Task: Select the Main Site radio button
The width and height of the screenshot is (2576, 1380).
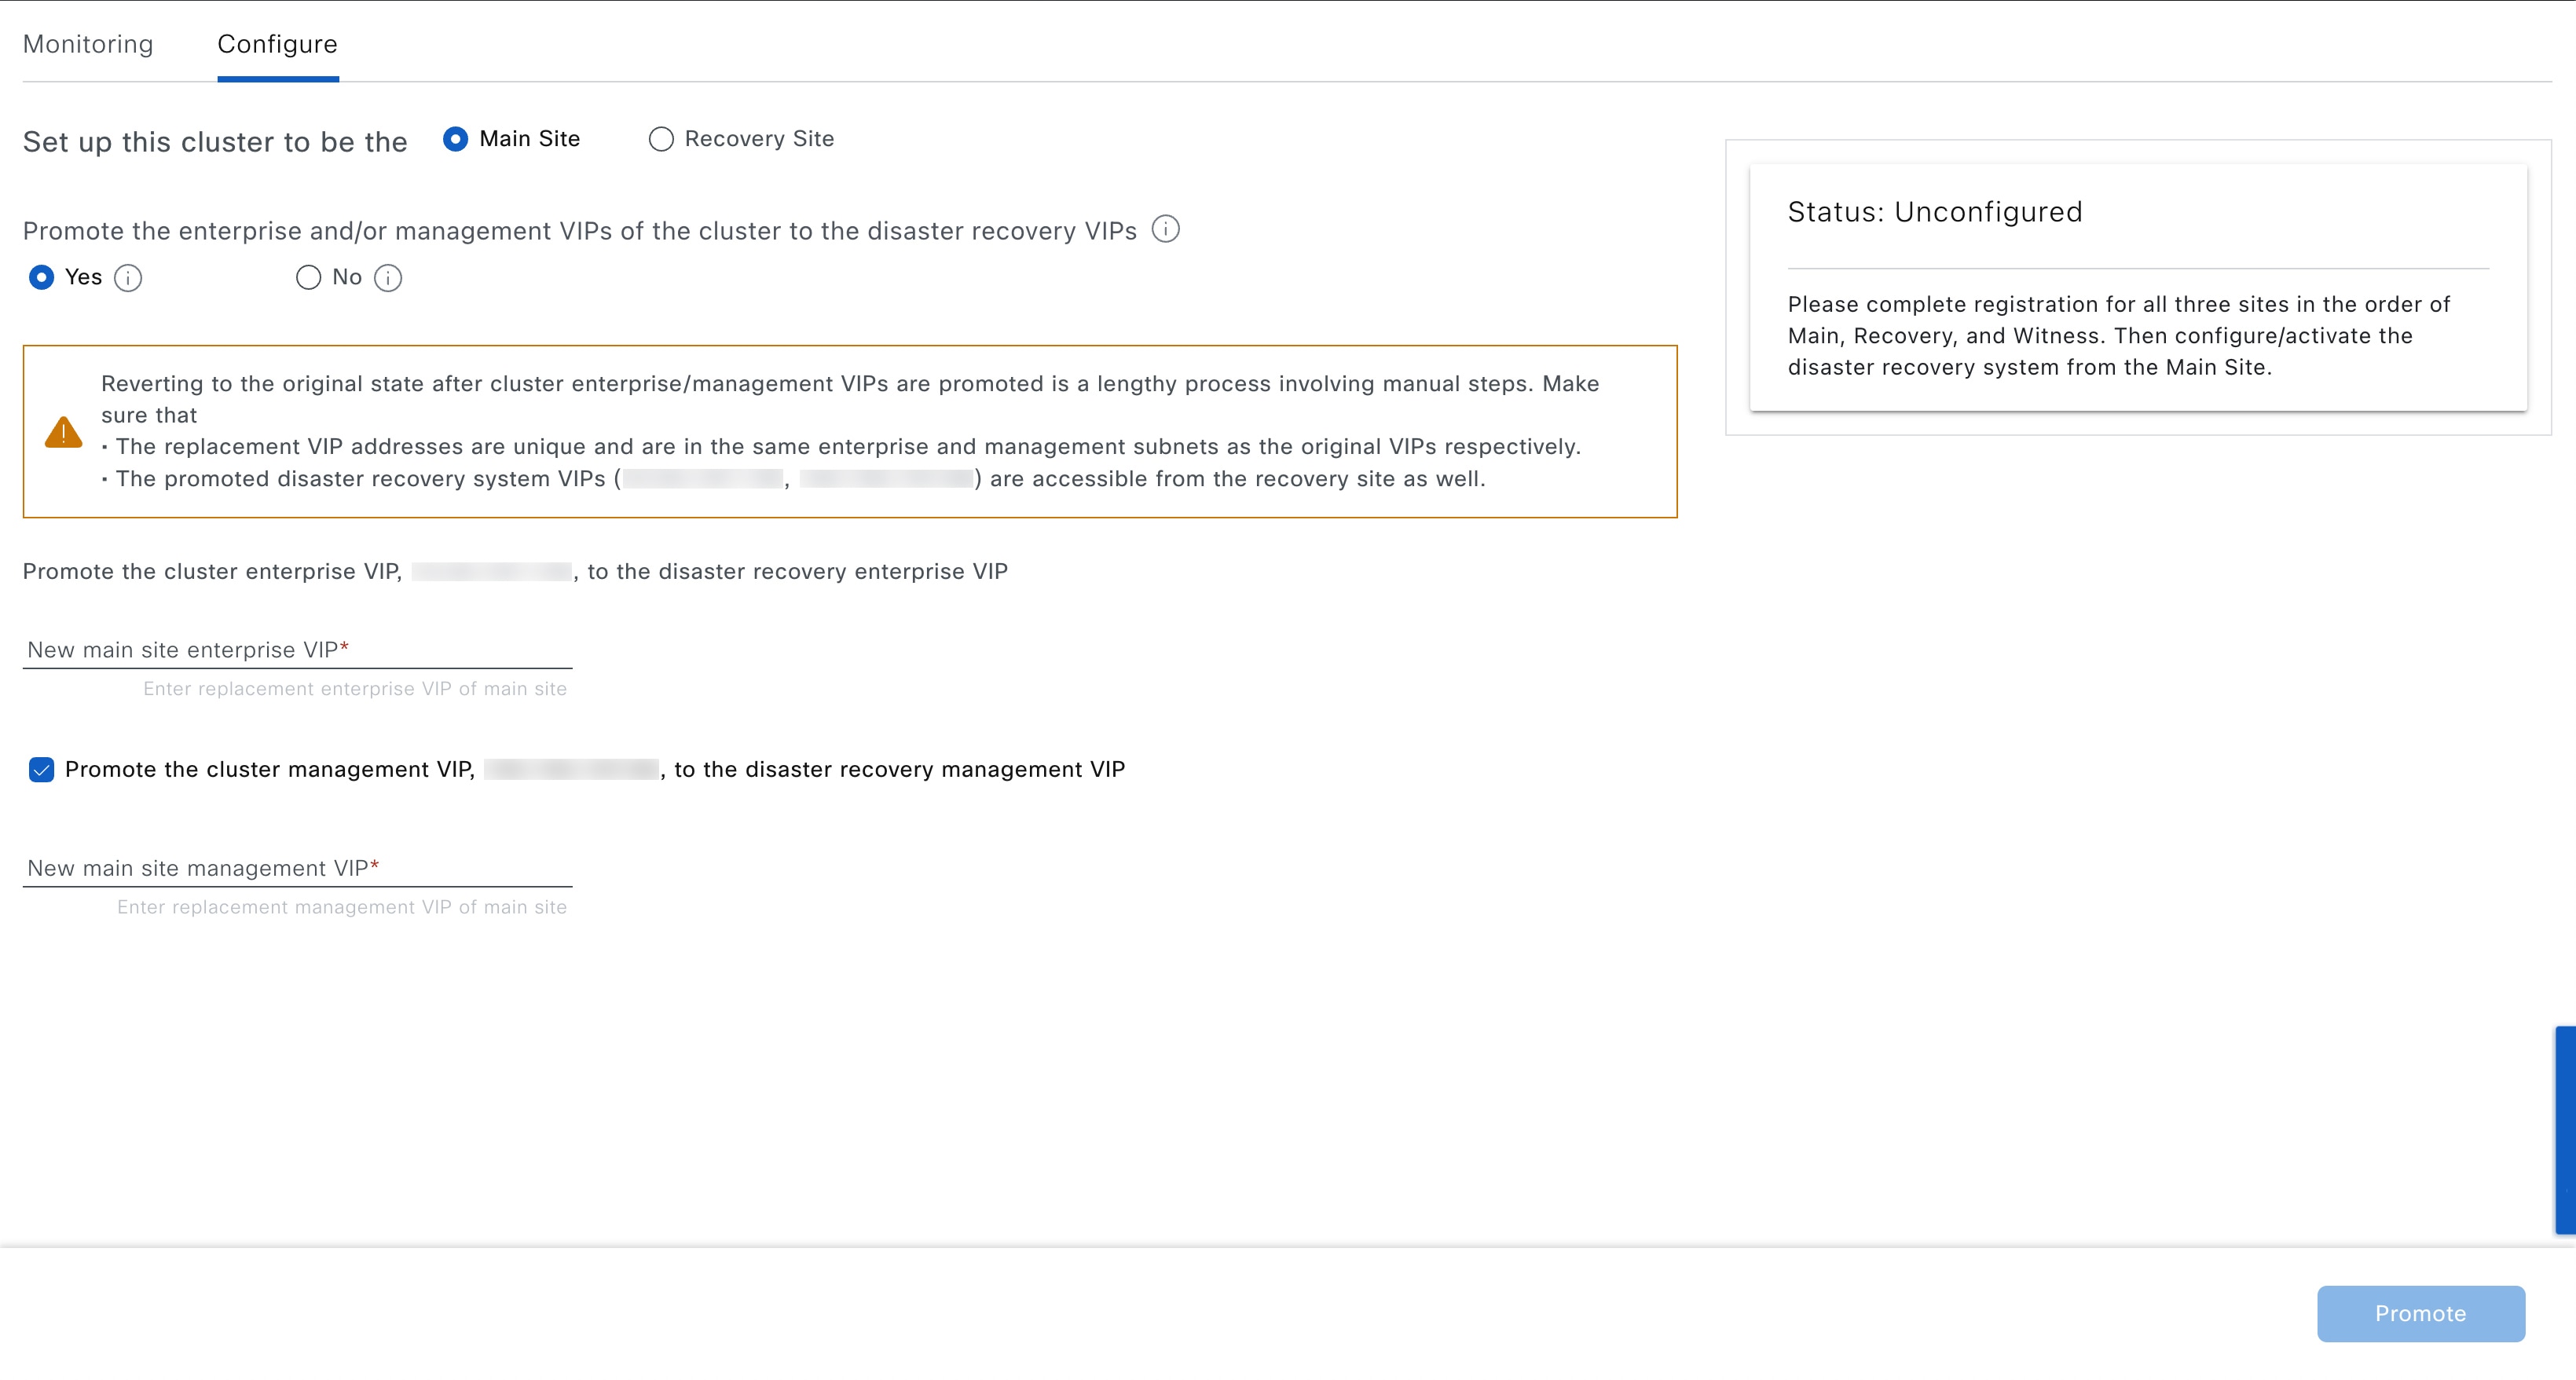Action: point(455,139)
